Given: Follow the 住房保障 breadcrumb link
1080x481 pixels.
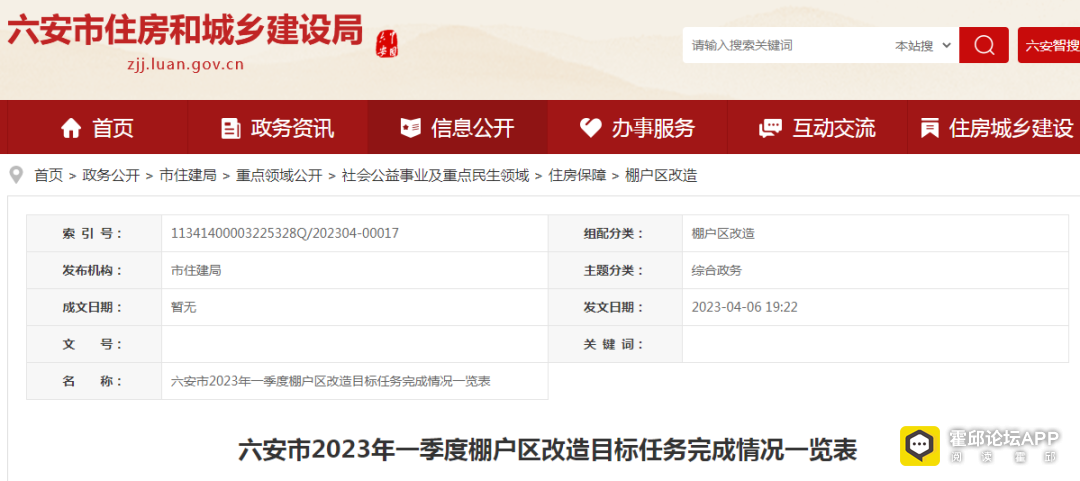Looking at the screenshot, I should point(577,176).
